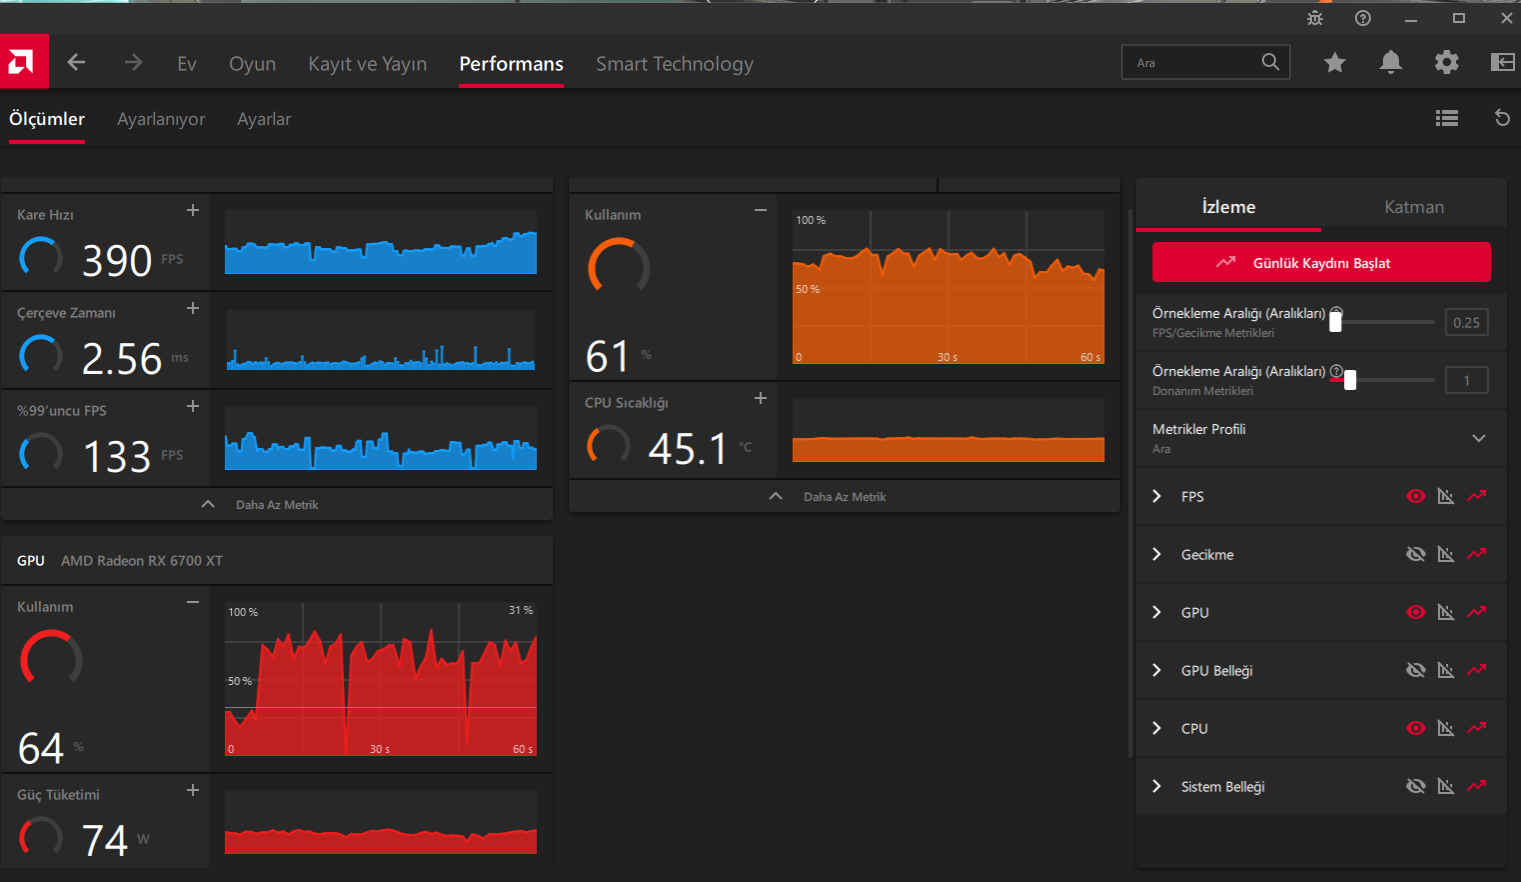Open the bug report tool icon
Image resolution: width=1521 pixels, height=882 pixels.
[1315, 18]
